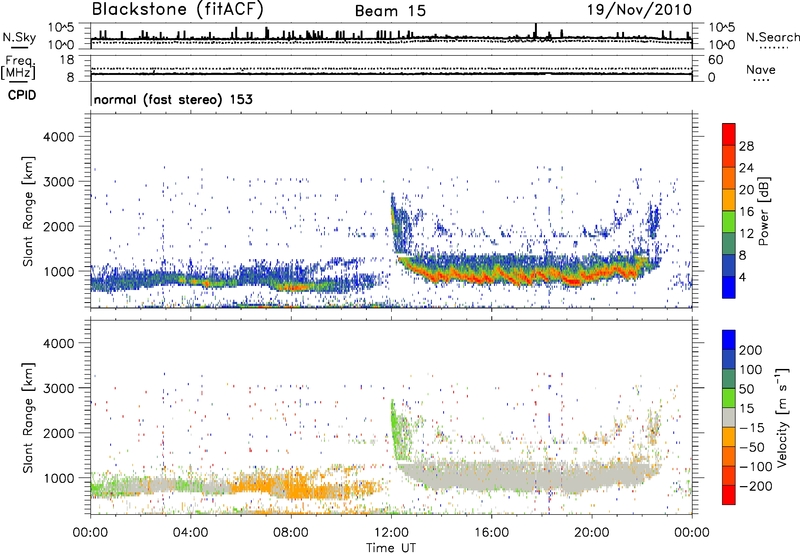
Task: Click the 'Beam 15' header label
Action: (x=390, y=11)
